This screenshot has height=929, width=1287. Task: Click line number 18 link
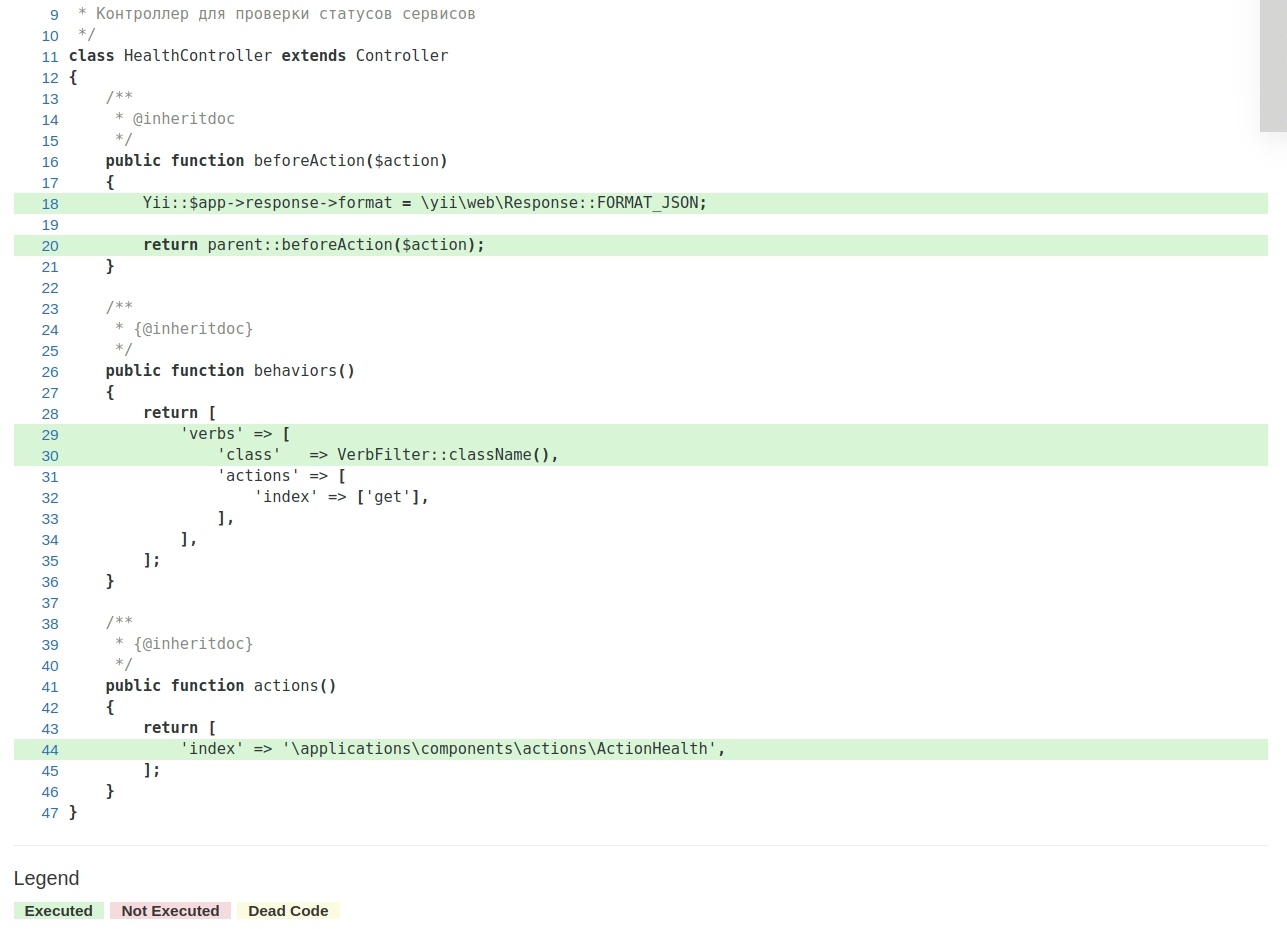[x=50, y=204]
